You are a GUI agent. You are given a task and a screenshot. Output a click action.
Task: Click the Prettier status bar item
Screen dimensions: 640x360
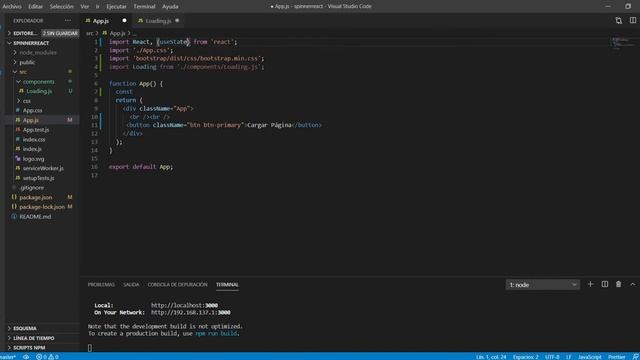[617, 357]
